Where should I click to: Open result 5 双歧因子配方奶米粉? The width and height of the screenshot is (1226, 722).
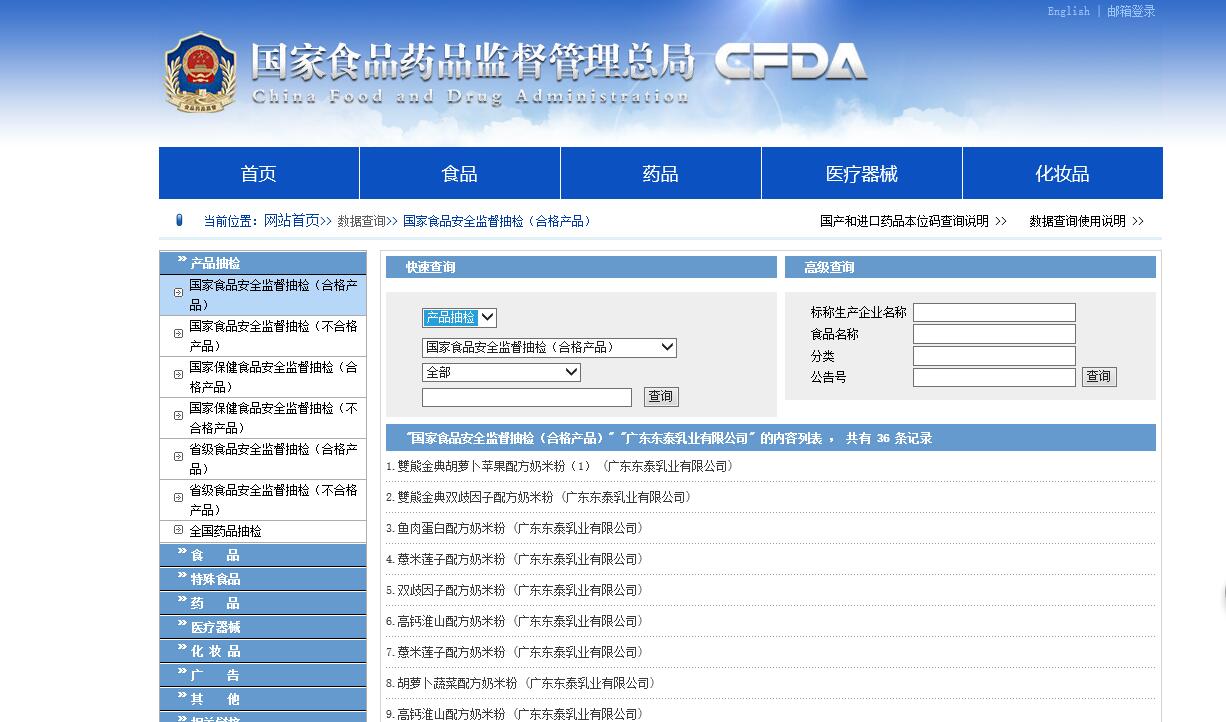[515, 590]
